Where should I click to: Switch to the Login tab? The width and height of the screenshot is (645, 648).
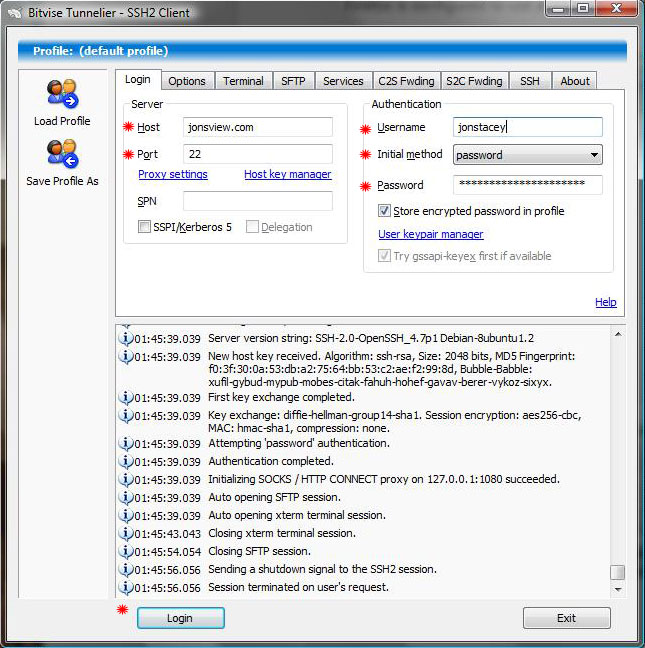point(138,79)
